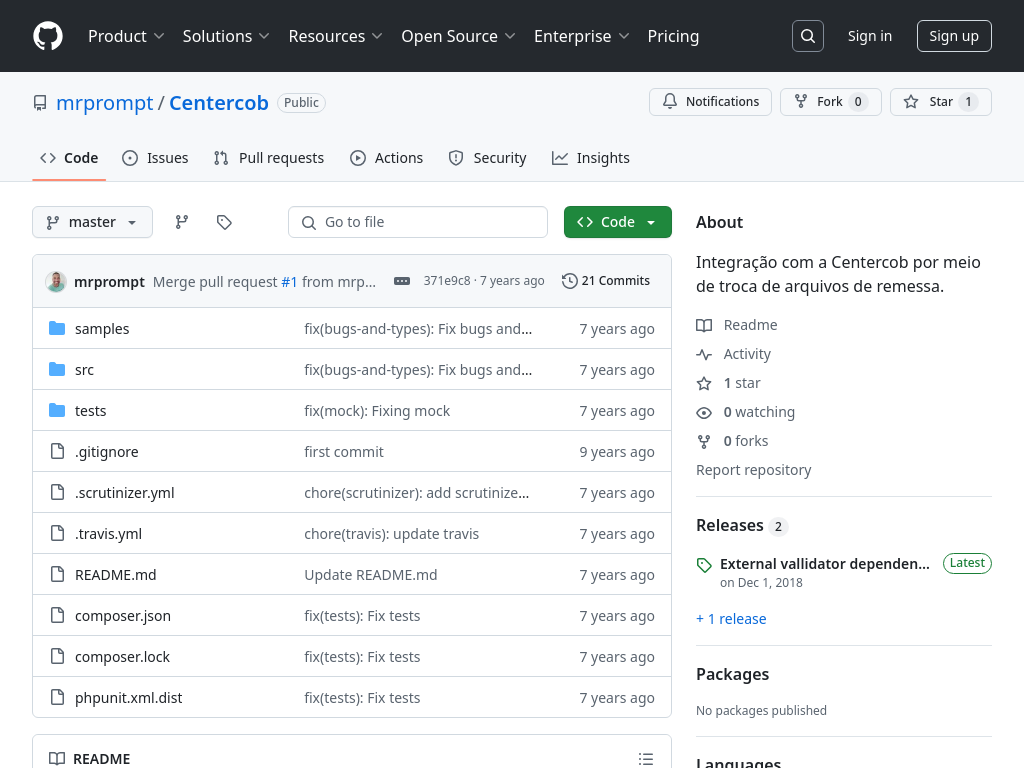The width and height of the screenshot is (1024, 768).
Task: Select the Code tab
Action: pos(69,158)
